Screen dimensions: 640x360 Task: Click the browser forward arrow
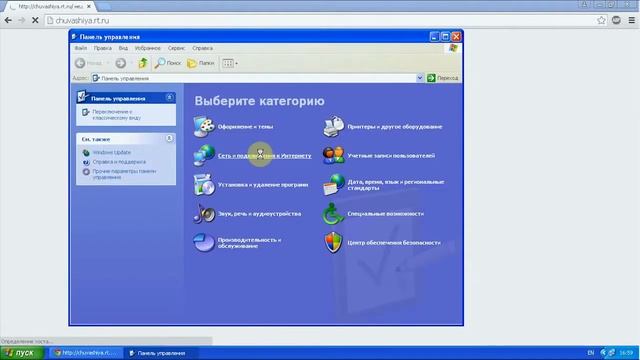pyautogui.click(x=21, y=20)
